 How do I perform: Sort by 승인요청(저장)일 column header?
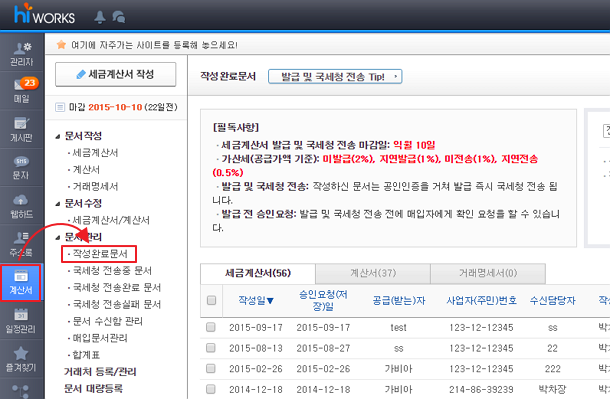point(323,300)
